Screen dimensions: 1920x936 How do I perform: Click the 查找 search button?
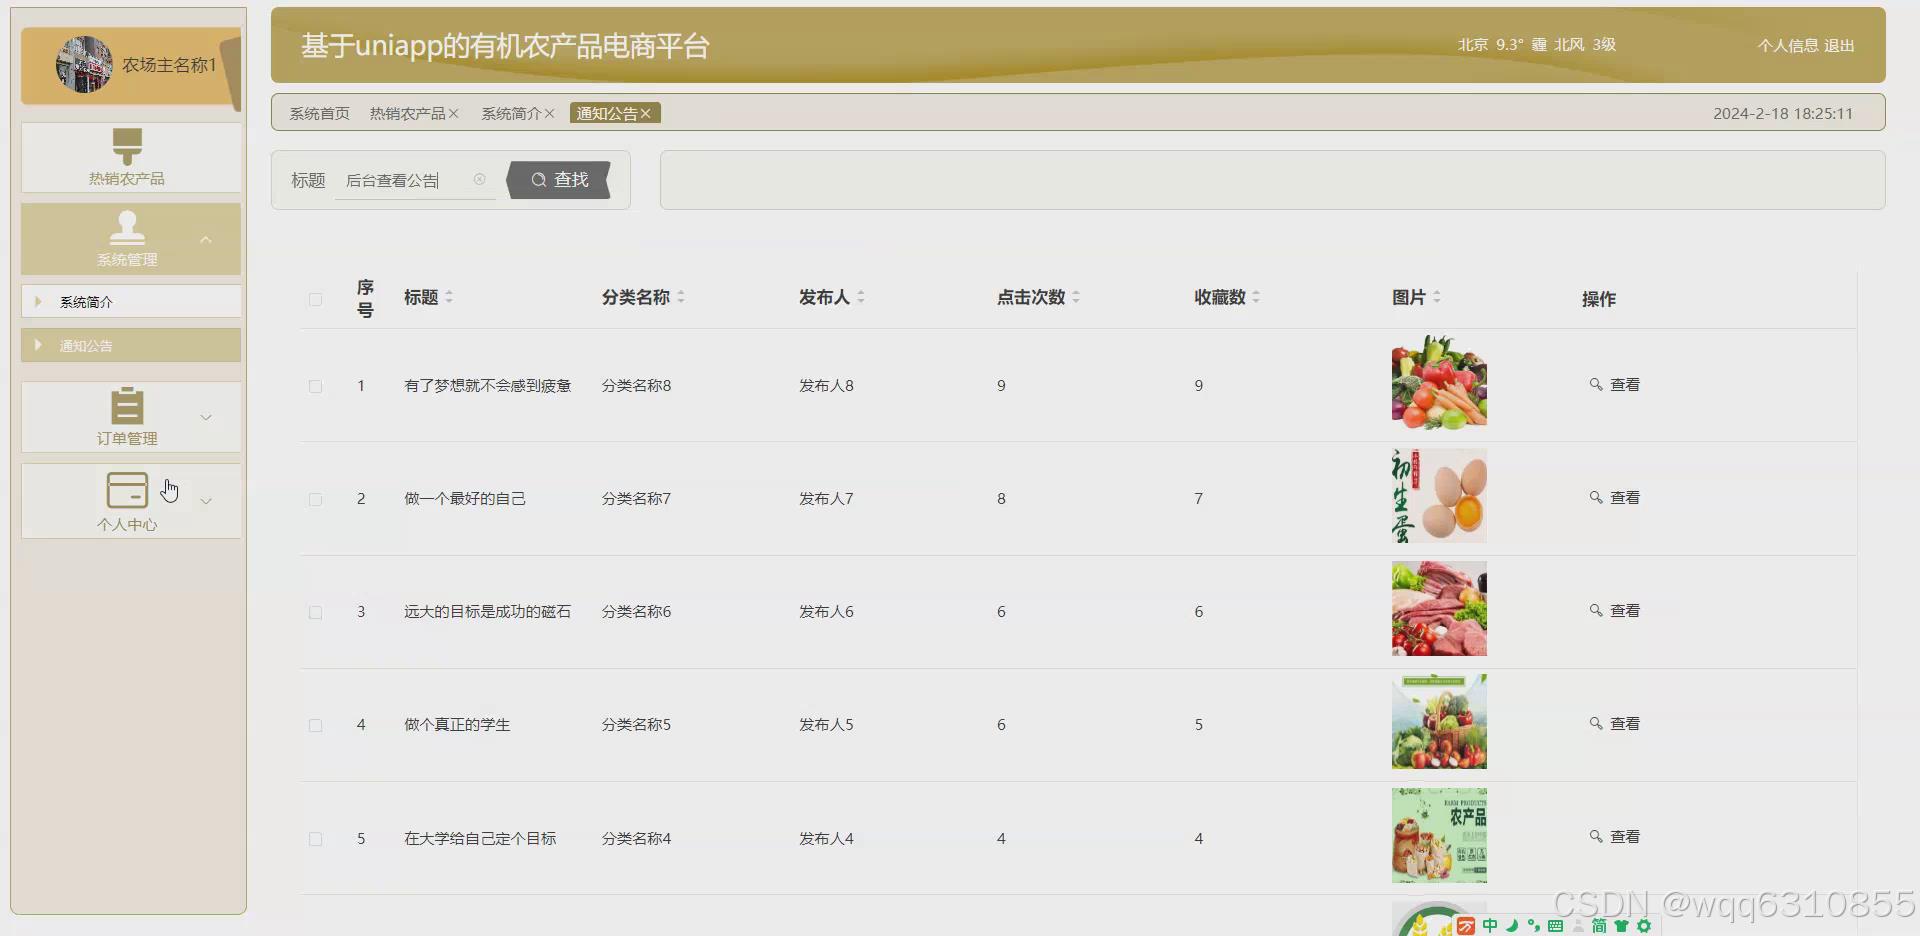click(x=558, y=180)
